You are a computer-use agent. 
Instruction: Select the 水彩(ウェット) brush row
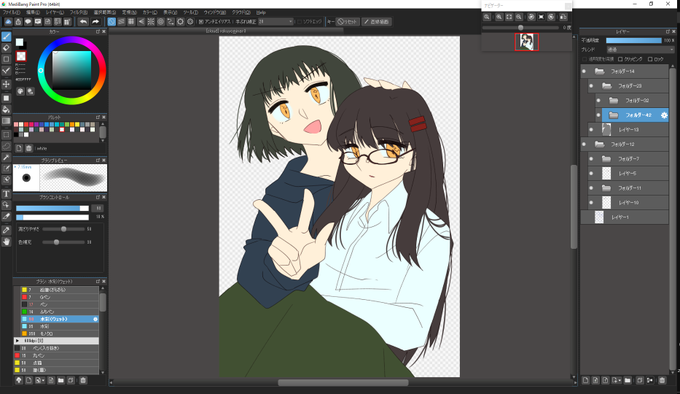tap(60, 319)
